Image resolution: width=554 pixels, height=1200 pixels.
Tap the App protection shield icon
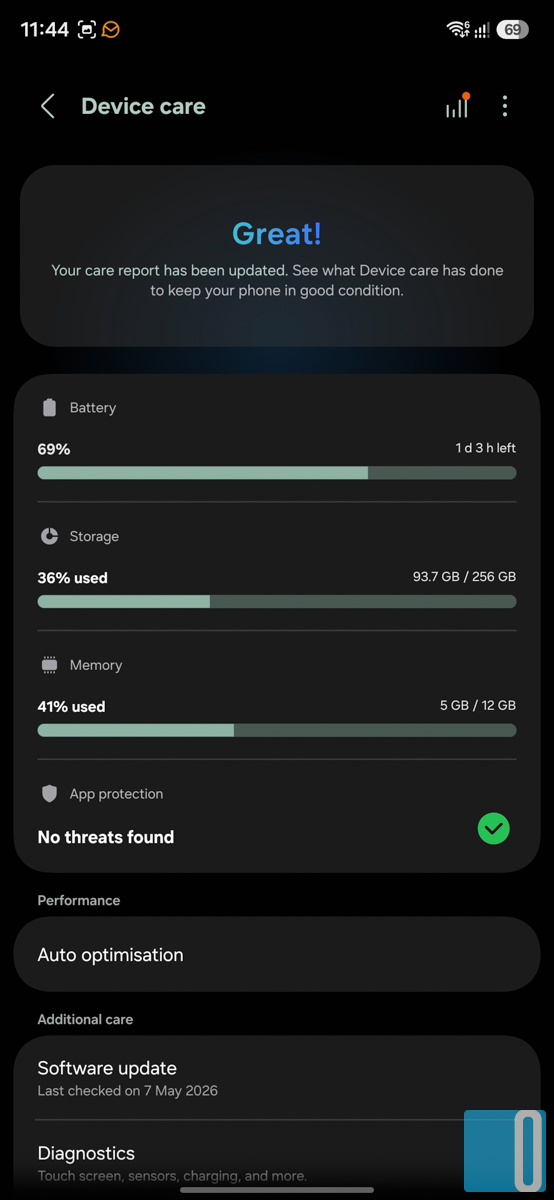click(x=49, y=794)
